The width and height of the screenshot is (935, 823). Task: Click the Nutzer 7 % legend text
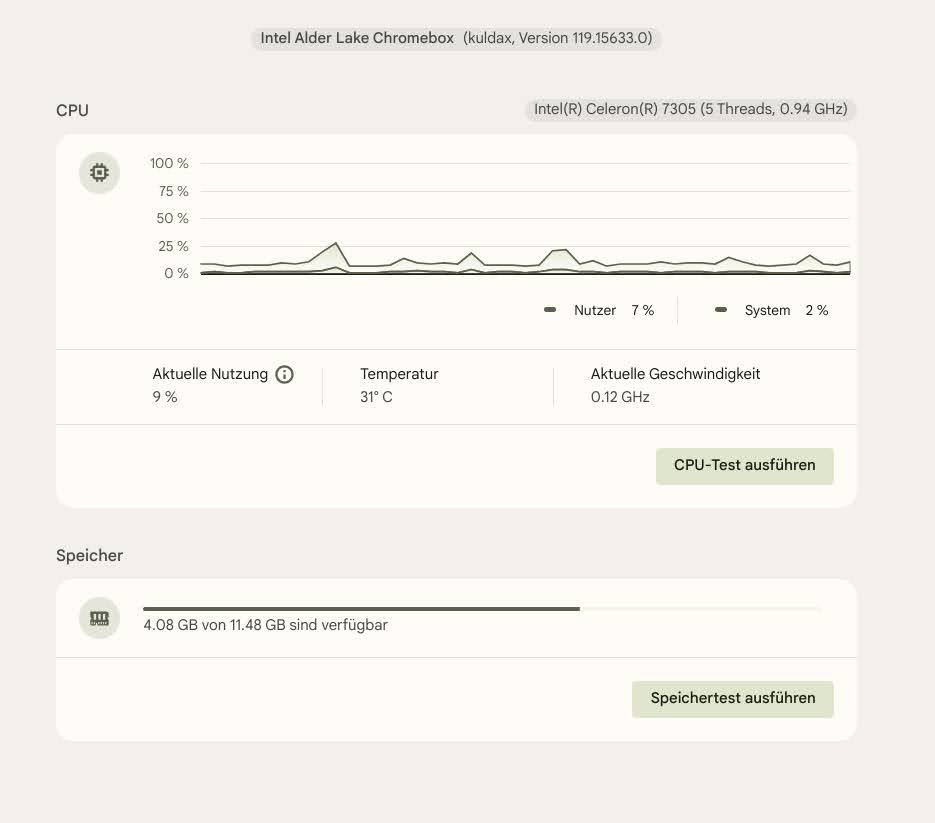pyautogui.click(x=614, y=311)
